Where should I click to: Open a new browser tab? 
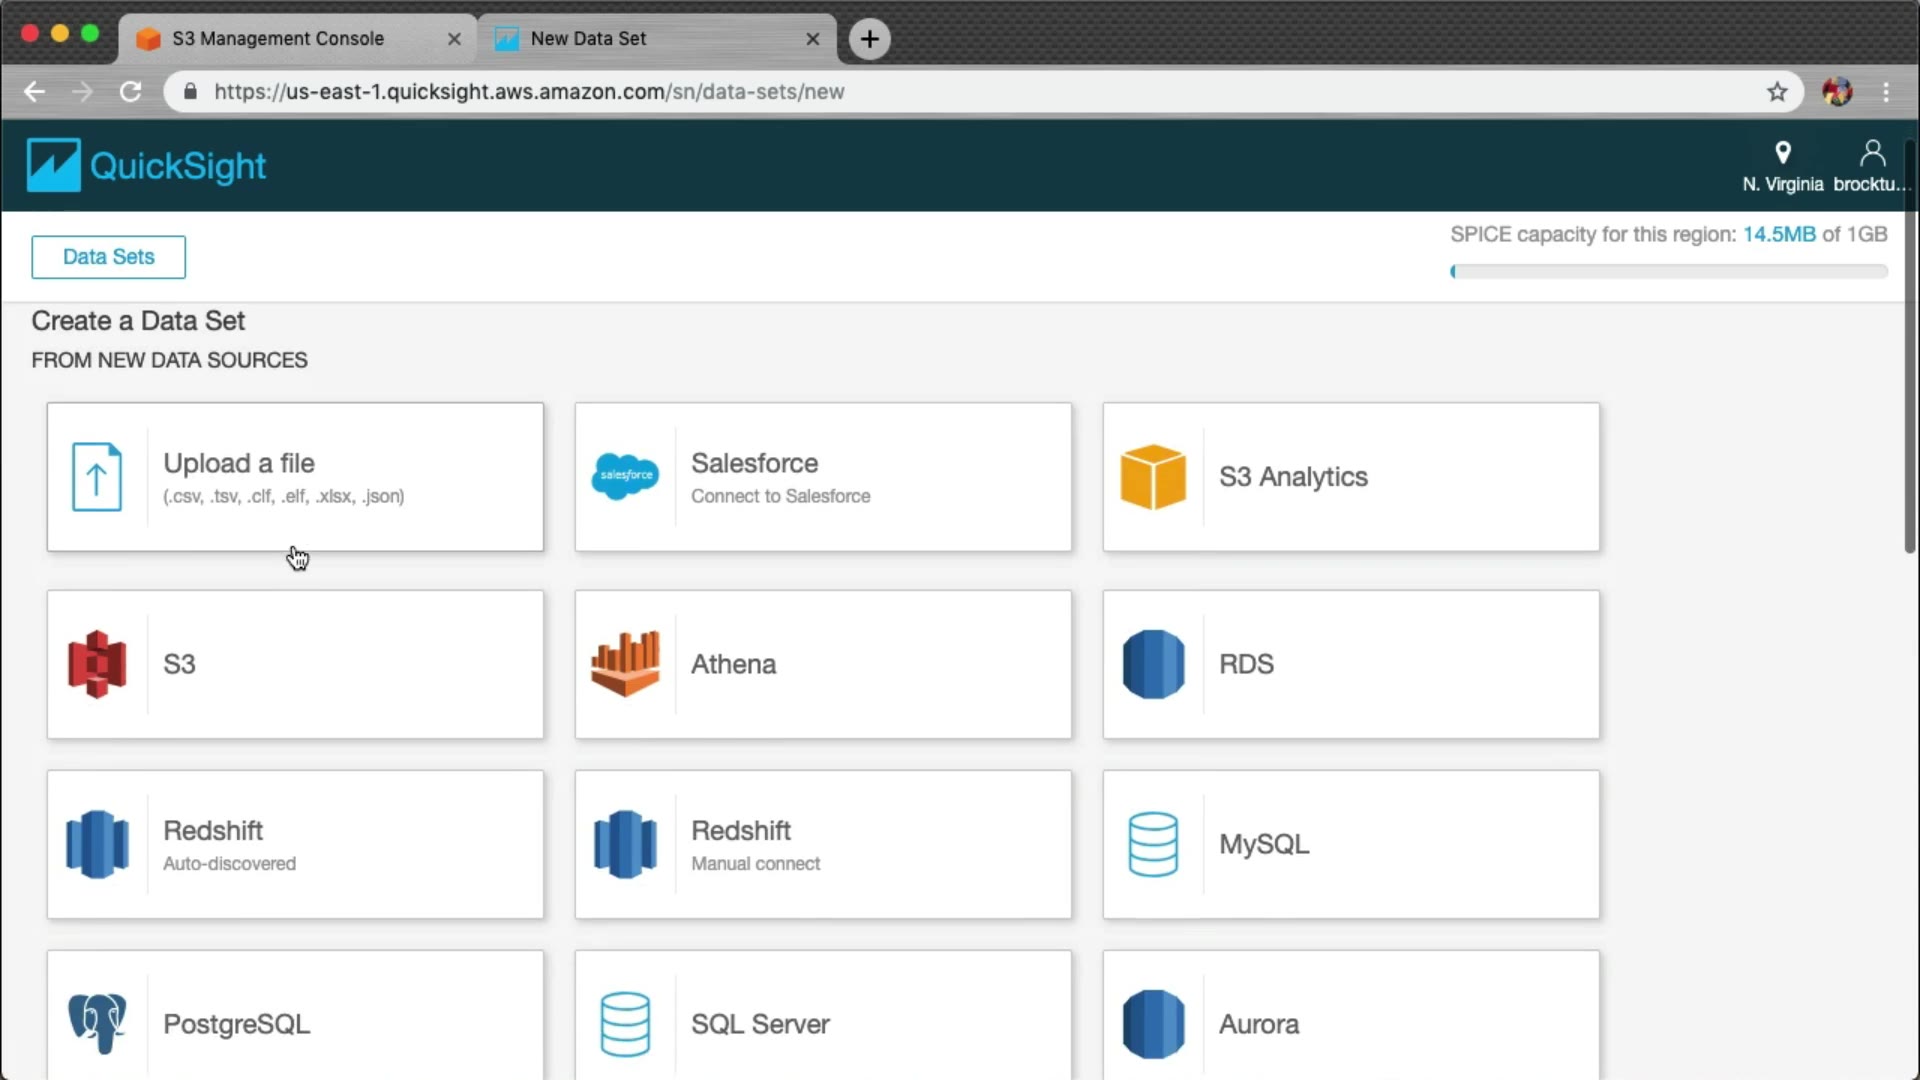point(869,39)
